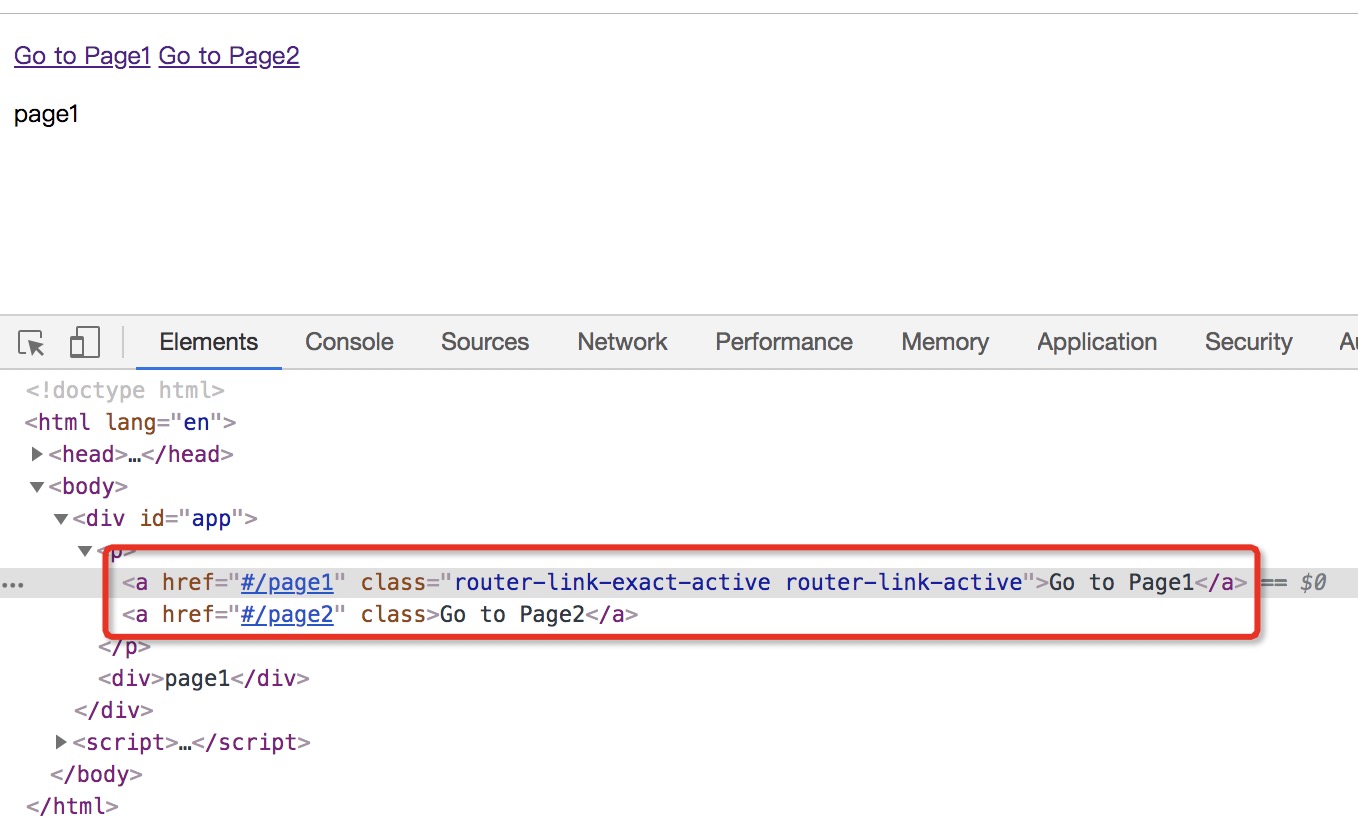Open the Application tab
This screenshot has height=832, width=1358.
coord(1097,342)
